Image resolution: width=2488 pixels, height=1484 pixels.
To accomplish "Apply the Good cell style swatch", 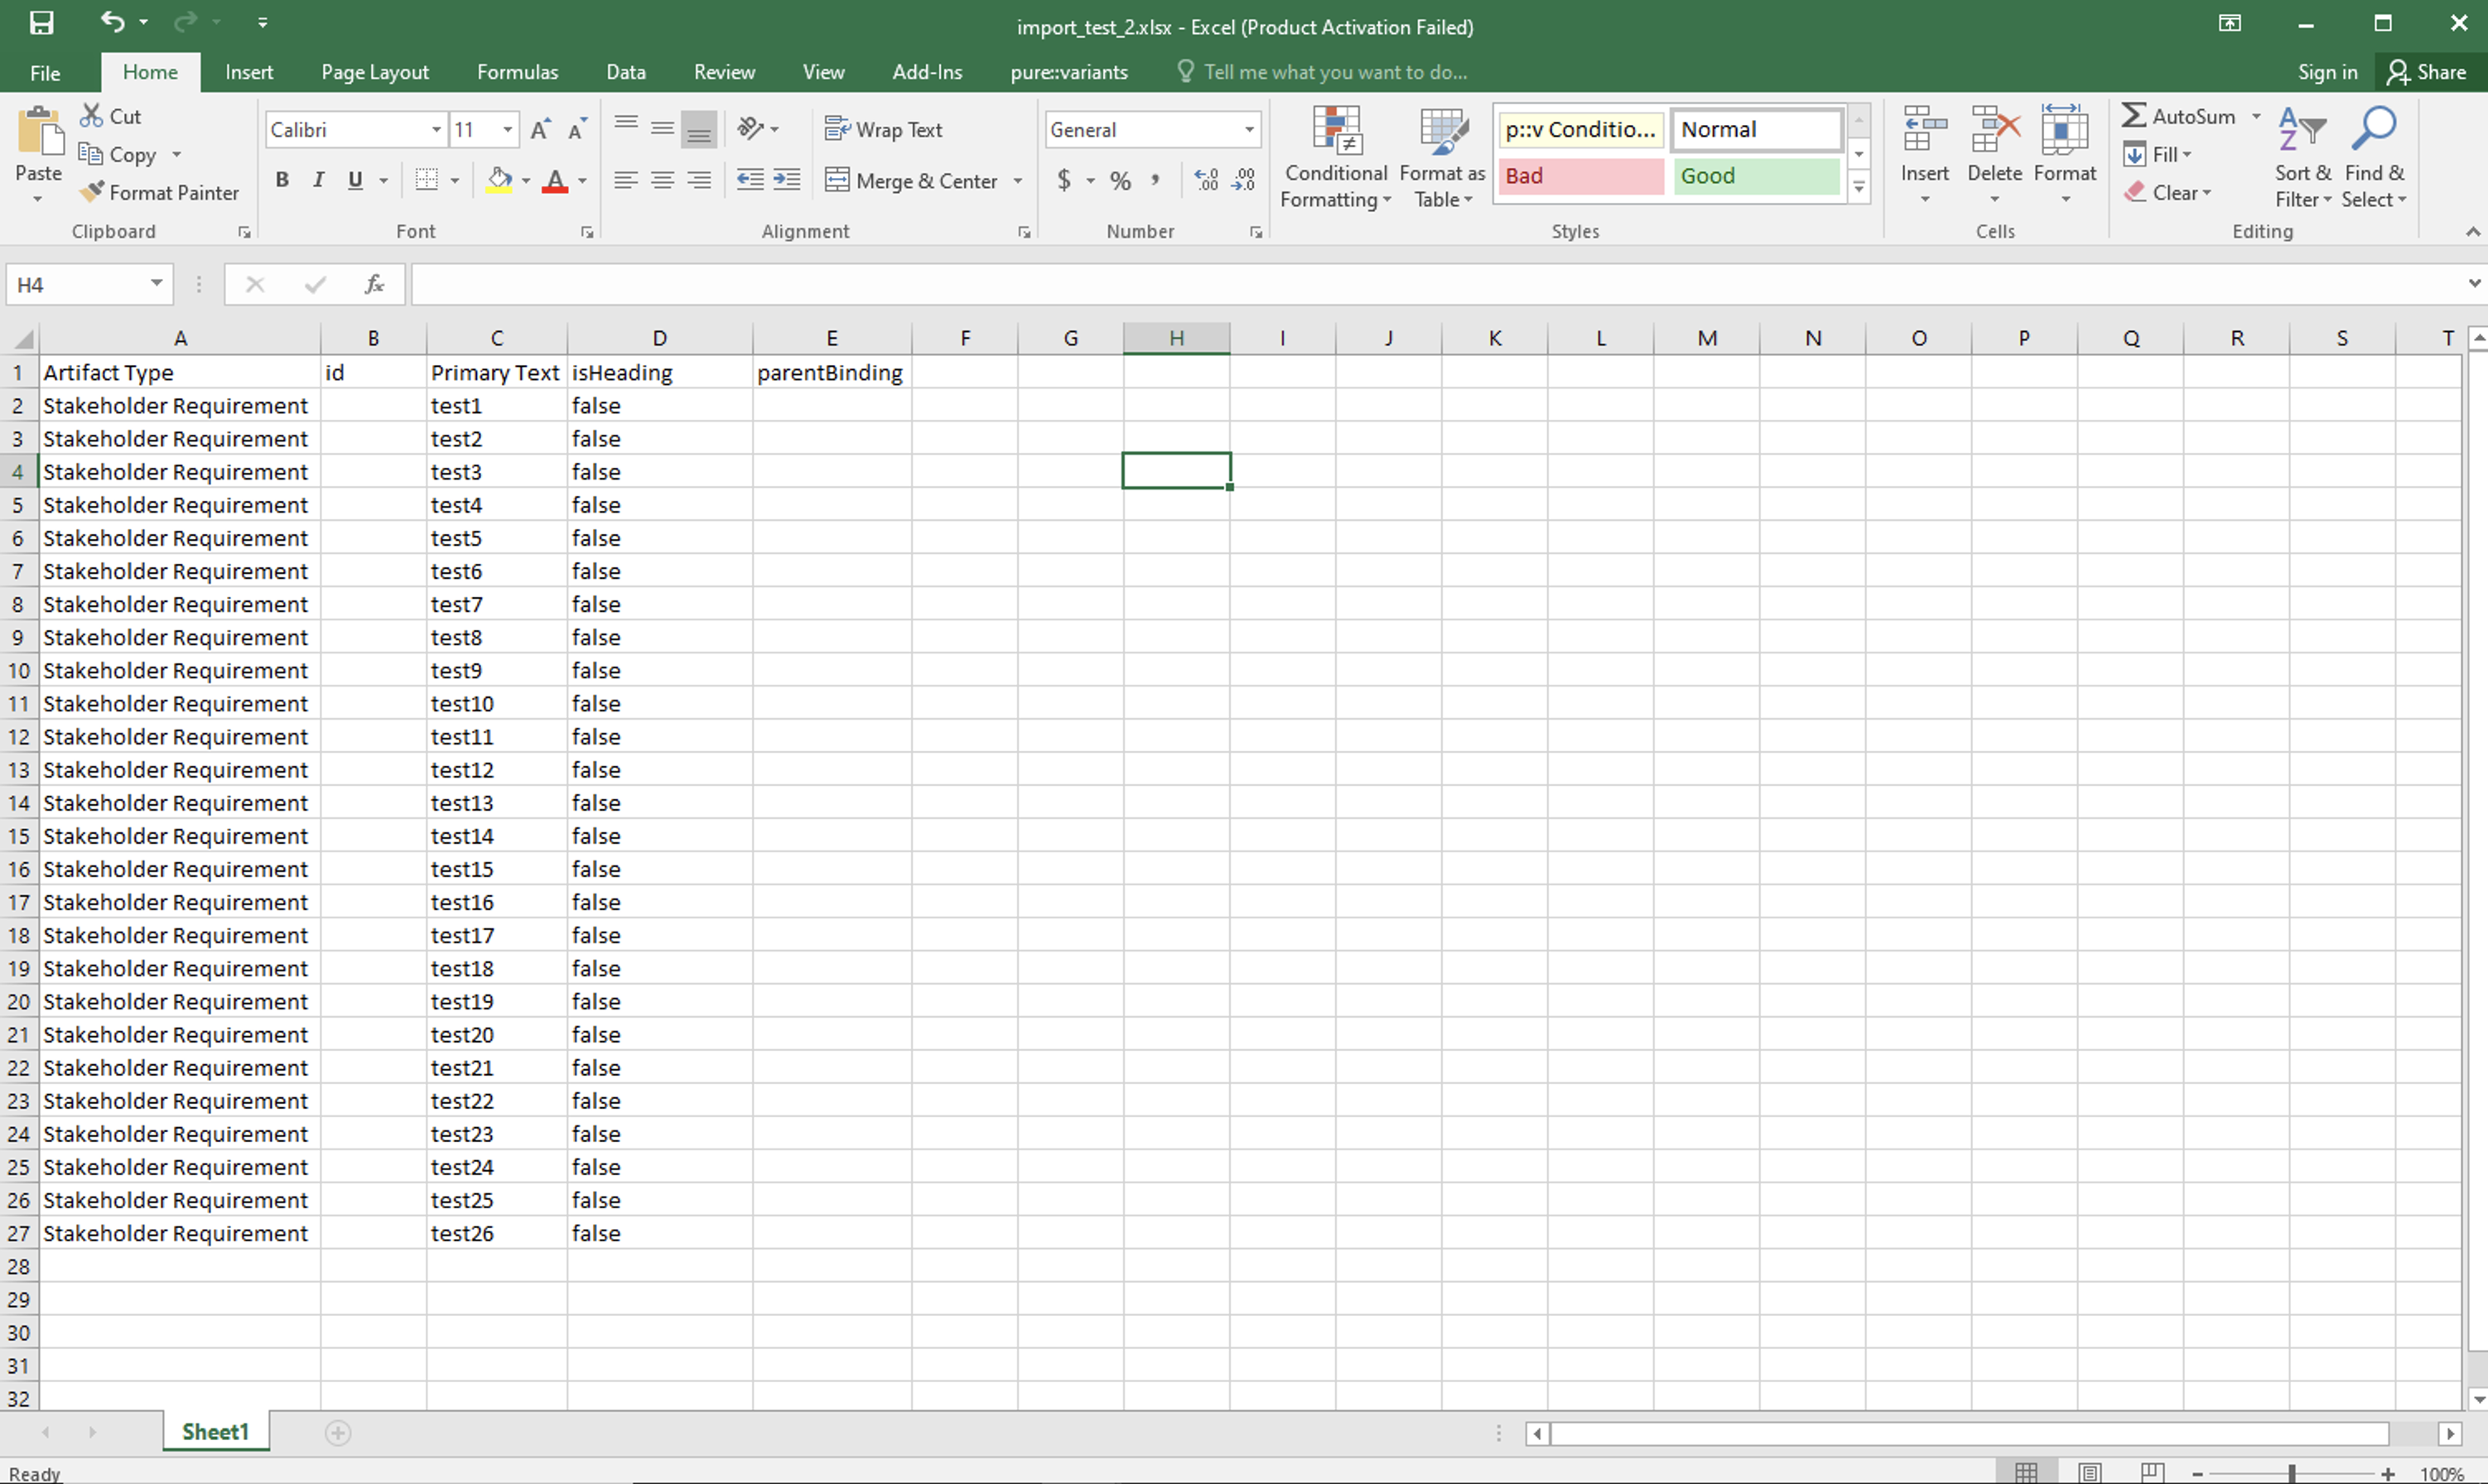I will [1755, 176].
